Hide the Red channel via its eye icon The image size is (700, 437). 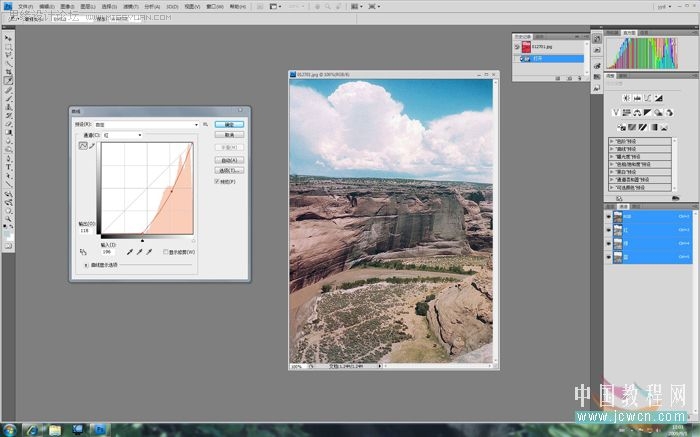point(608,230)
